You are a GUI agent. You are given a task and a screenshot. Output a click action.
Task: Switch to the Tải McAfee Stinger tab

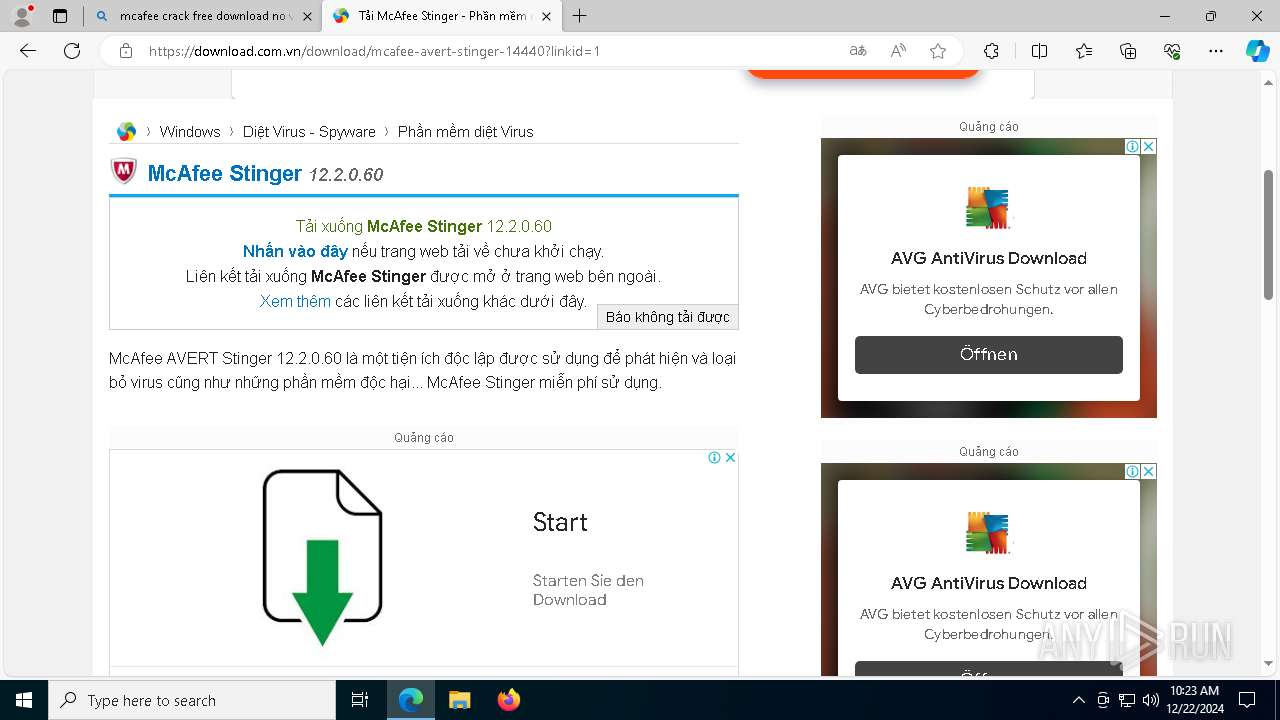click(x=441, y=16)
